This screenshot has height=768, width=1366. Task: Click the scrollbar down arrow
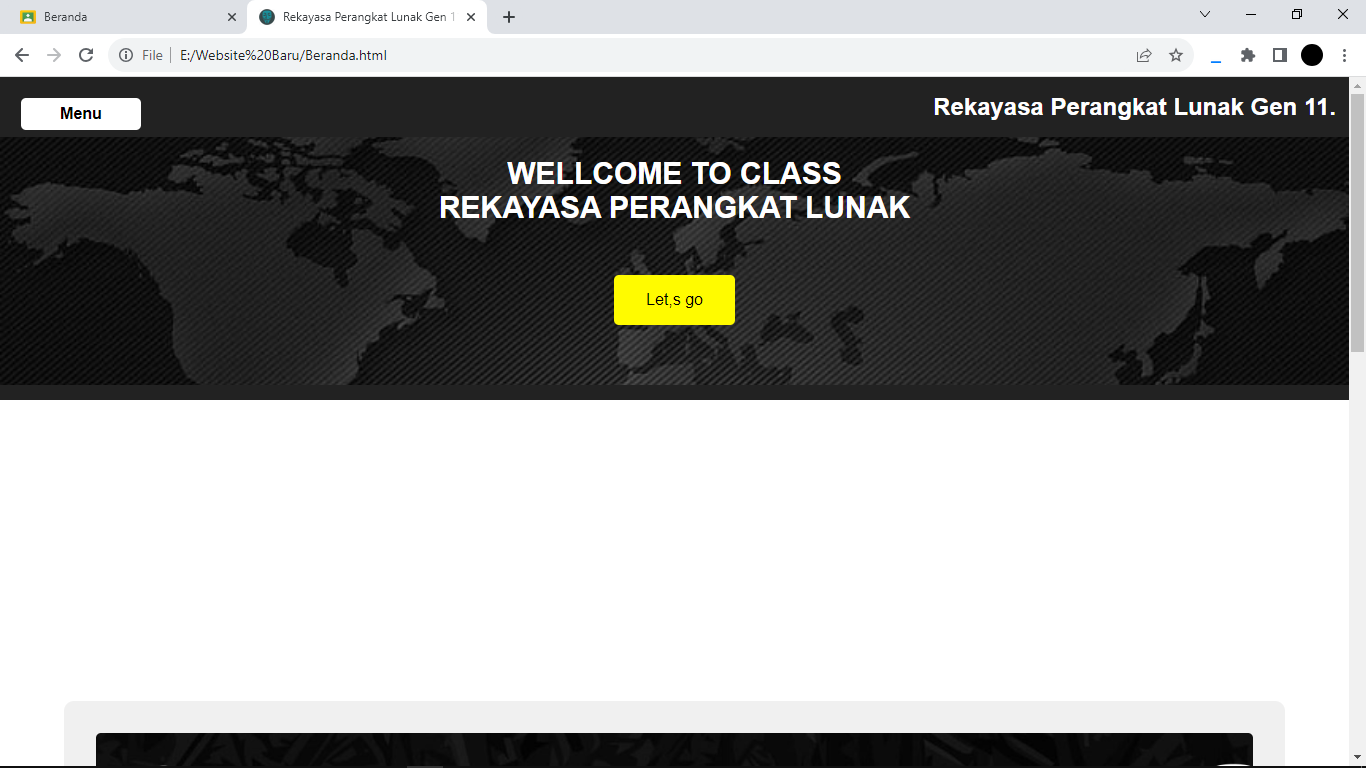click(x=1357, y=759)
